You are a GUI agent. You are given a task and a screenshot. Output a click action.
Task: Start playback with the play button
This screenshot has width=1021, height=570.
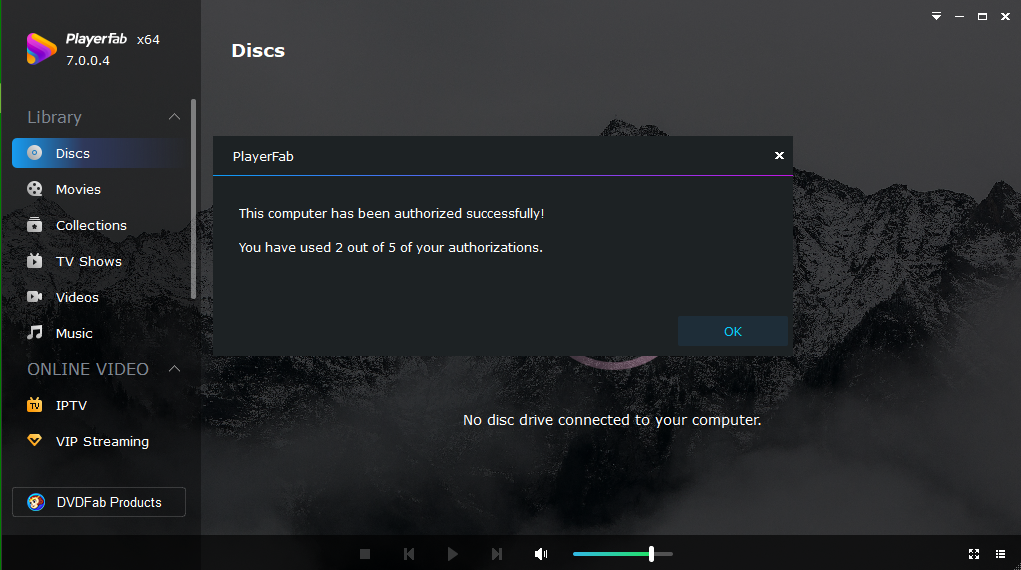pos(453,554)
